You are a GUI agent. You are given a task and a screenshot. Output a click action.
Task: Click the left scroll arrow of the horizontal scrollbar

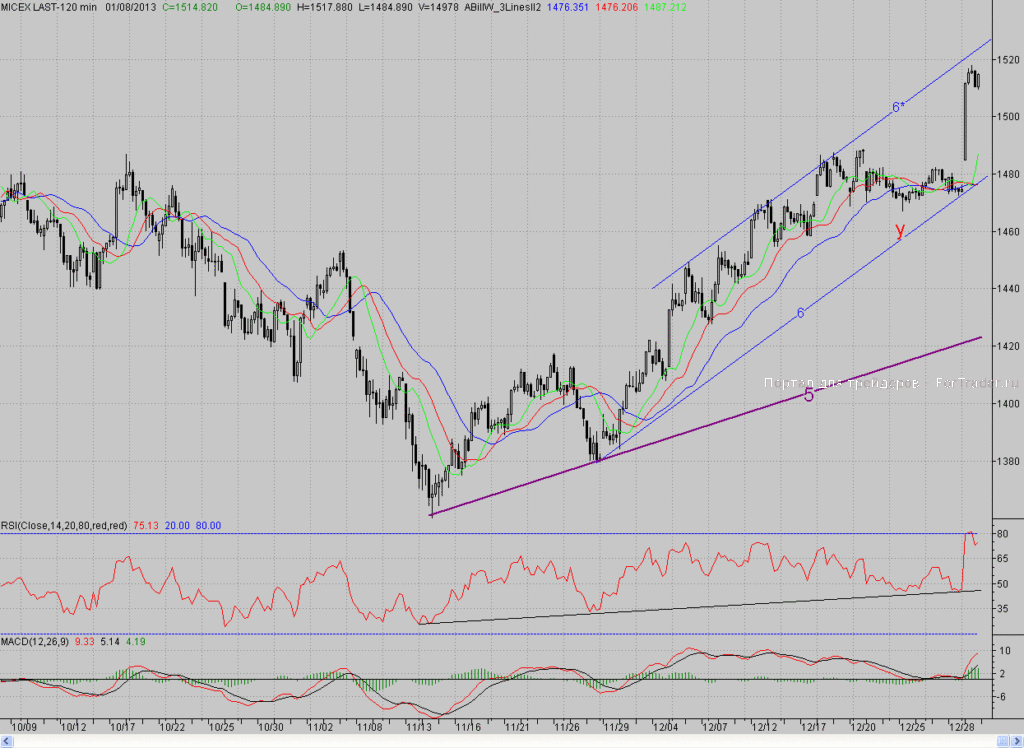[x=7, y=740]
